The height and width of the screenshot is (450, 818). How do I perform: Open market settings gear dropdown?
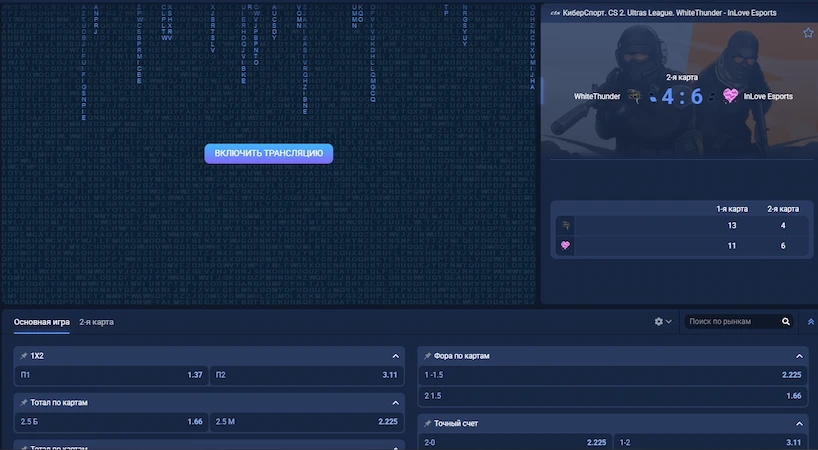pos(663,322)
